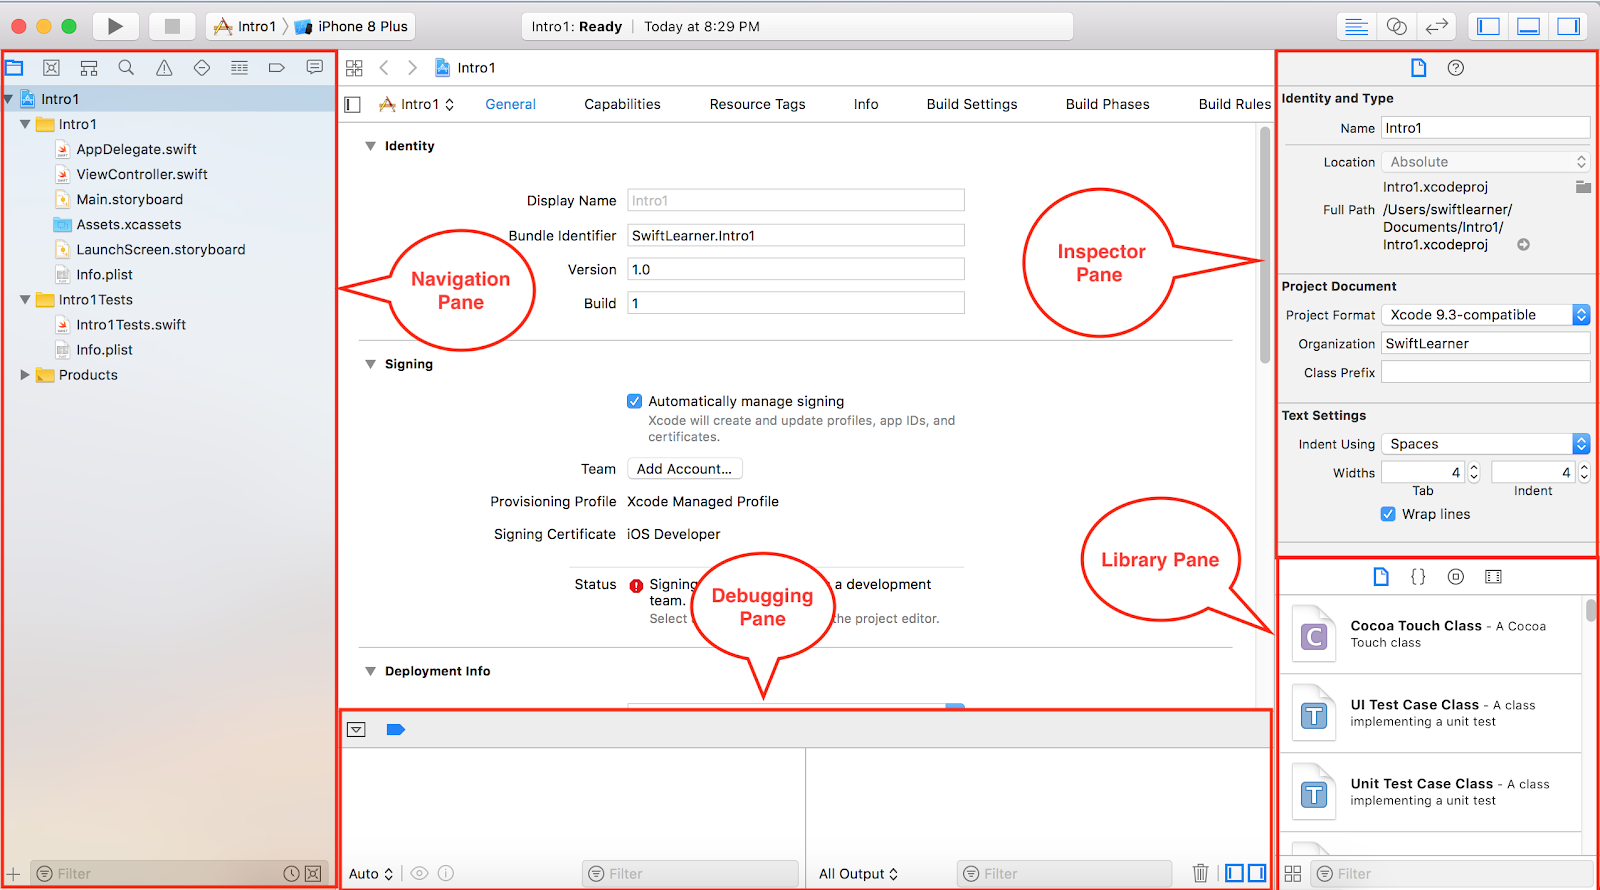Toggle breakpoints activation in debug bar
This screenshot has width=1600, height=890.
click(395, 730)
